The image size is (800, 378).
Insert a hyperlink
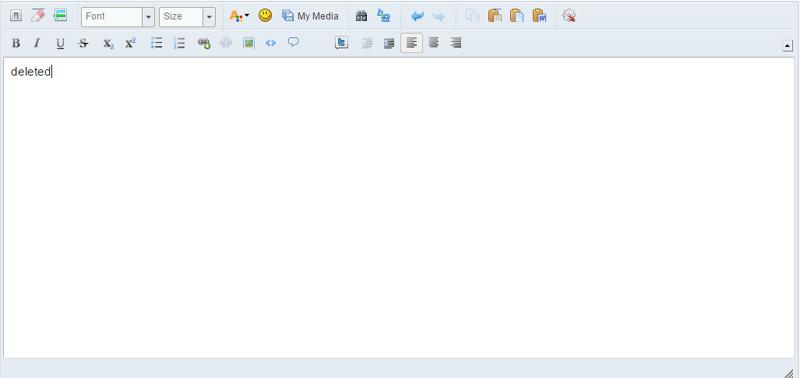204,43
